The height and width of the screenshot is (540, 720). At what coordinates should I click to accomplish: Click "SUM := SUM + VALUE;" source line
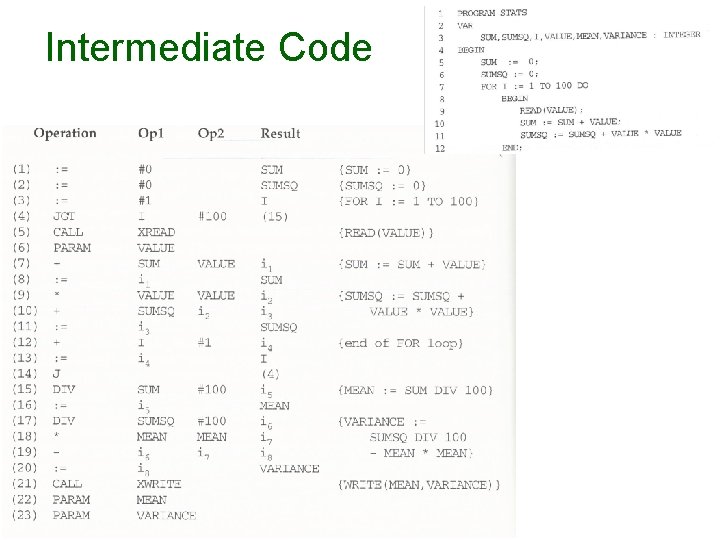point(570,122)
